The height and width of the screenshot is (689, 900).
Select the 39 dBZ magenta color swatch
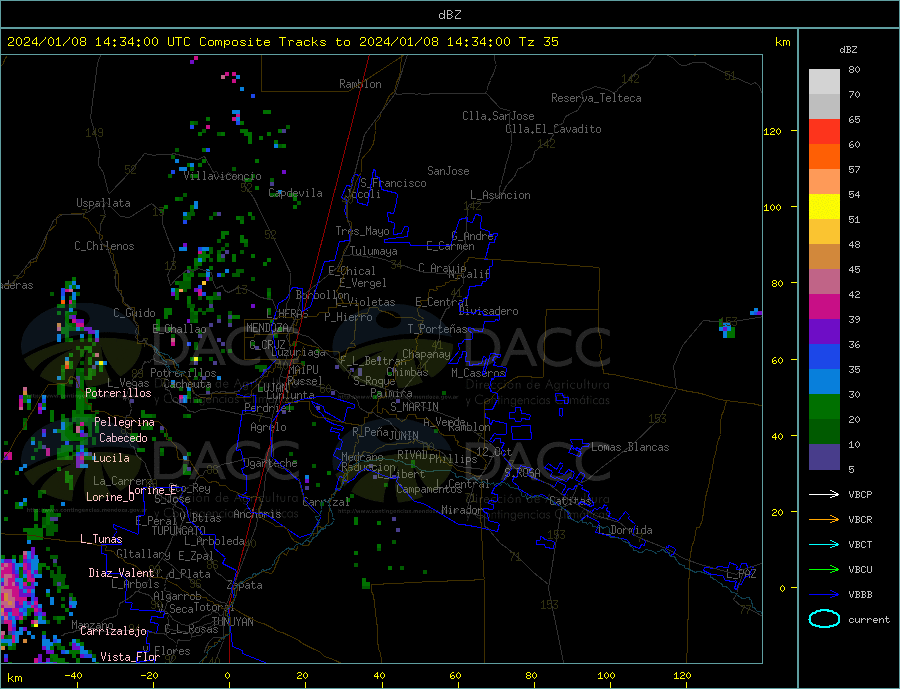click(824, 307)
